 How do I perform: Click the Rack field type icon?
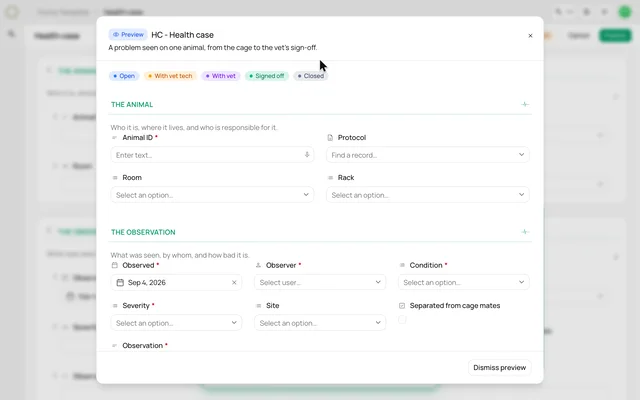tap(330, 178)
